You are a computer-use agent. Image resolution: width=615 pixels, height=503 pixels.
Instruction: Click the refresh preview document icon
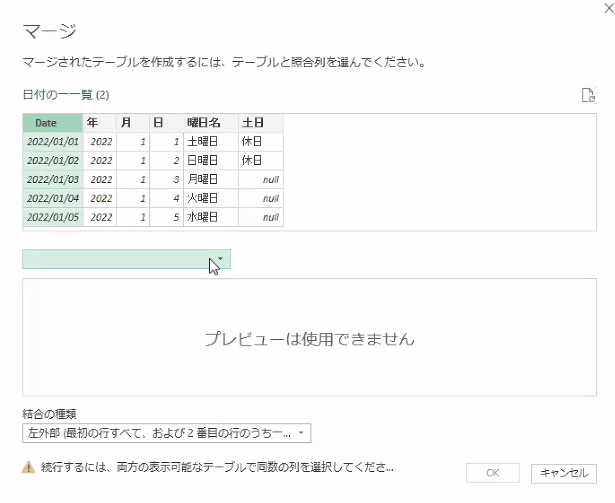(588, 95)
